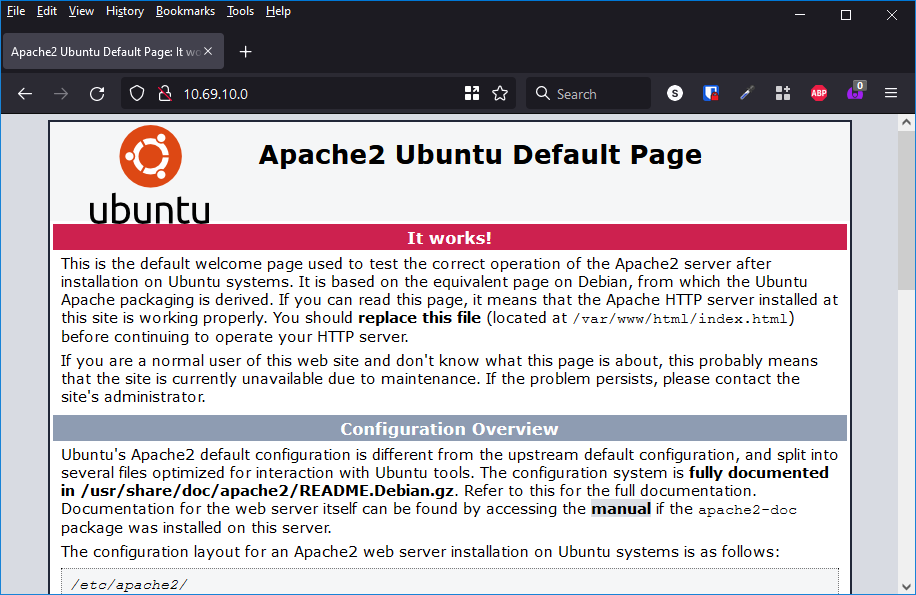Open the Tools menu
The image size is (916, 595).
[240, 11]
